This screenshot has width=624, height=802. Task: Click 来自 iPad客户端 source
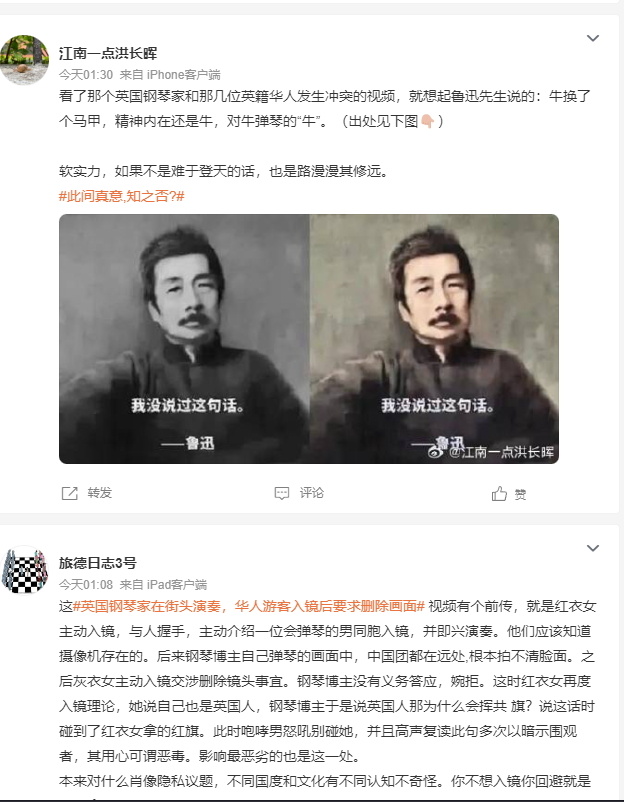click(x=164, y=585)
